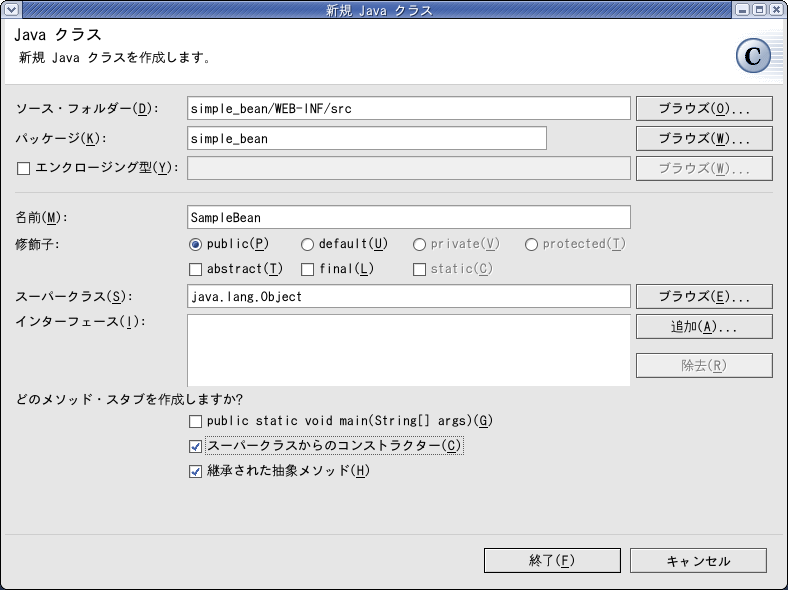Click the スーパークラス(S) label

74,297
